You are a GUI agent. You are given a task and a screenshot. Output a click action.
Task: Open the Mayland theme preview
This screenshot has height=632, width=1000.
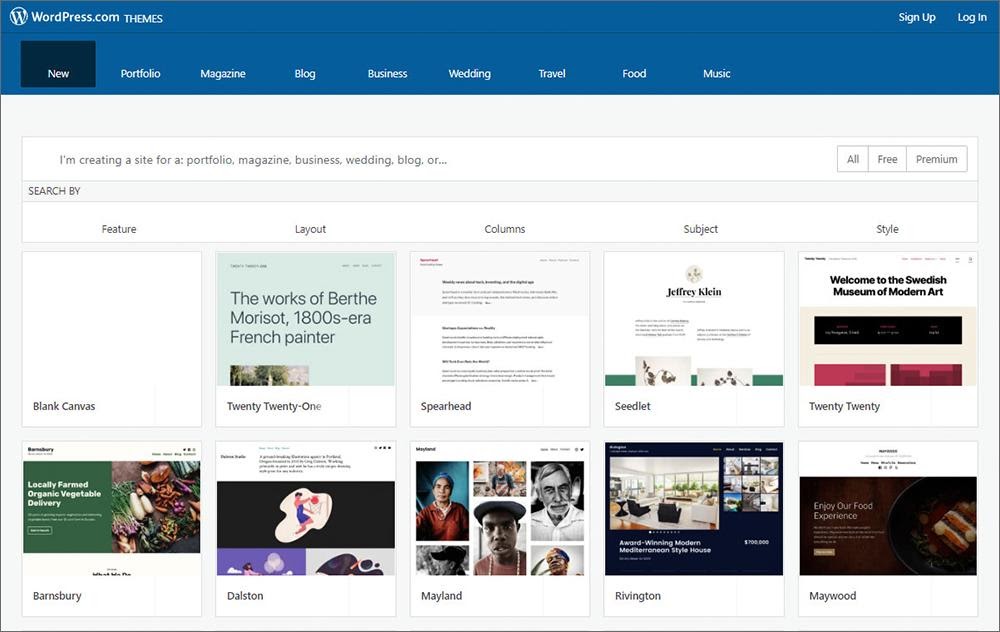click(x=500, y=509)
